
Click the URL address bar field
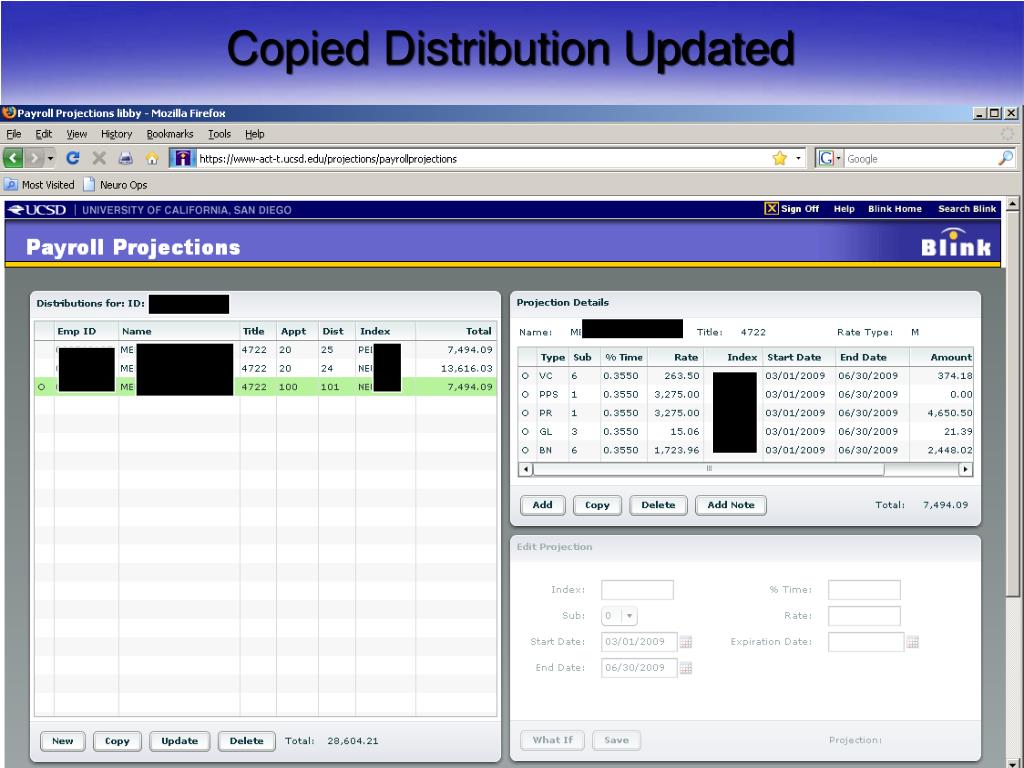[482, 158]
